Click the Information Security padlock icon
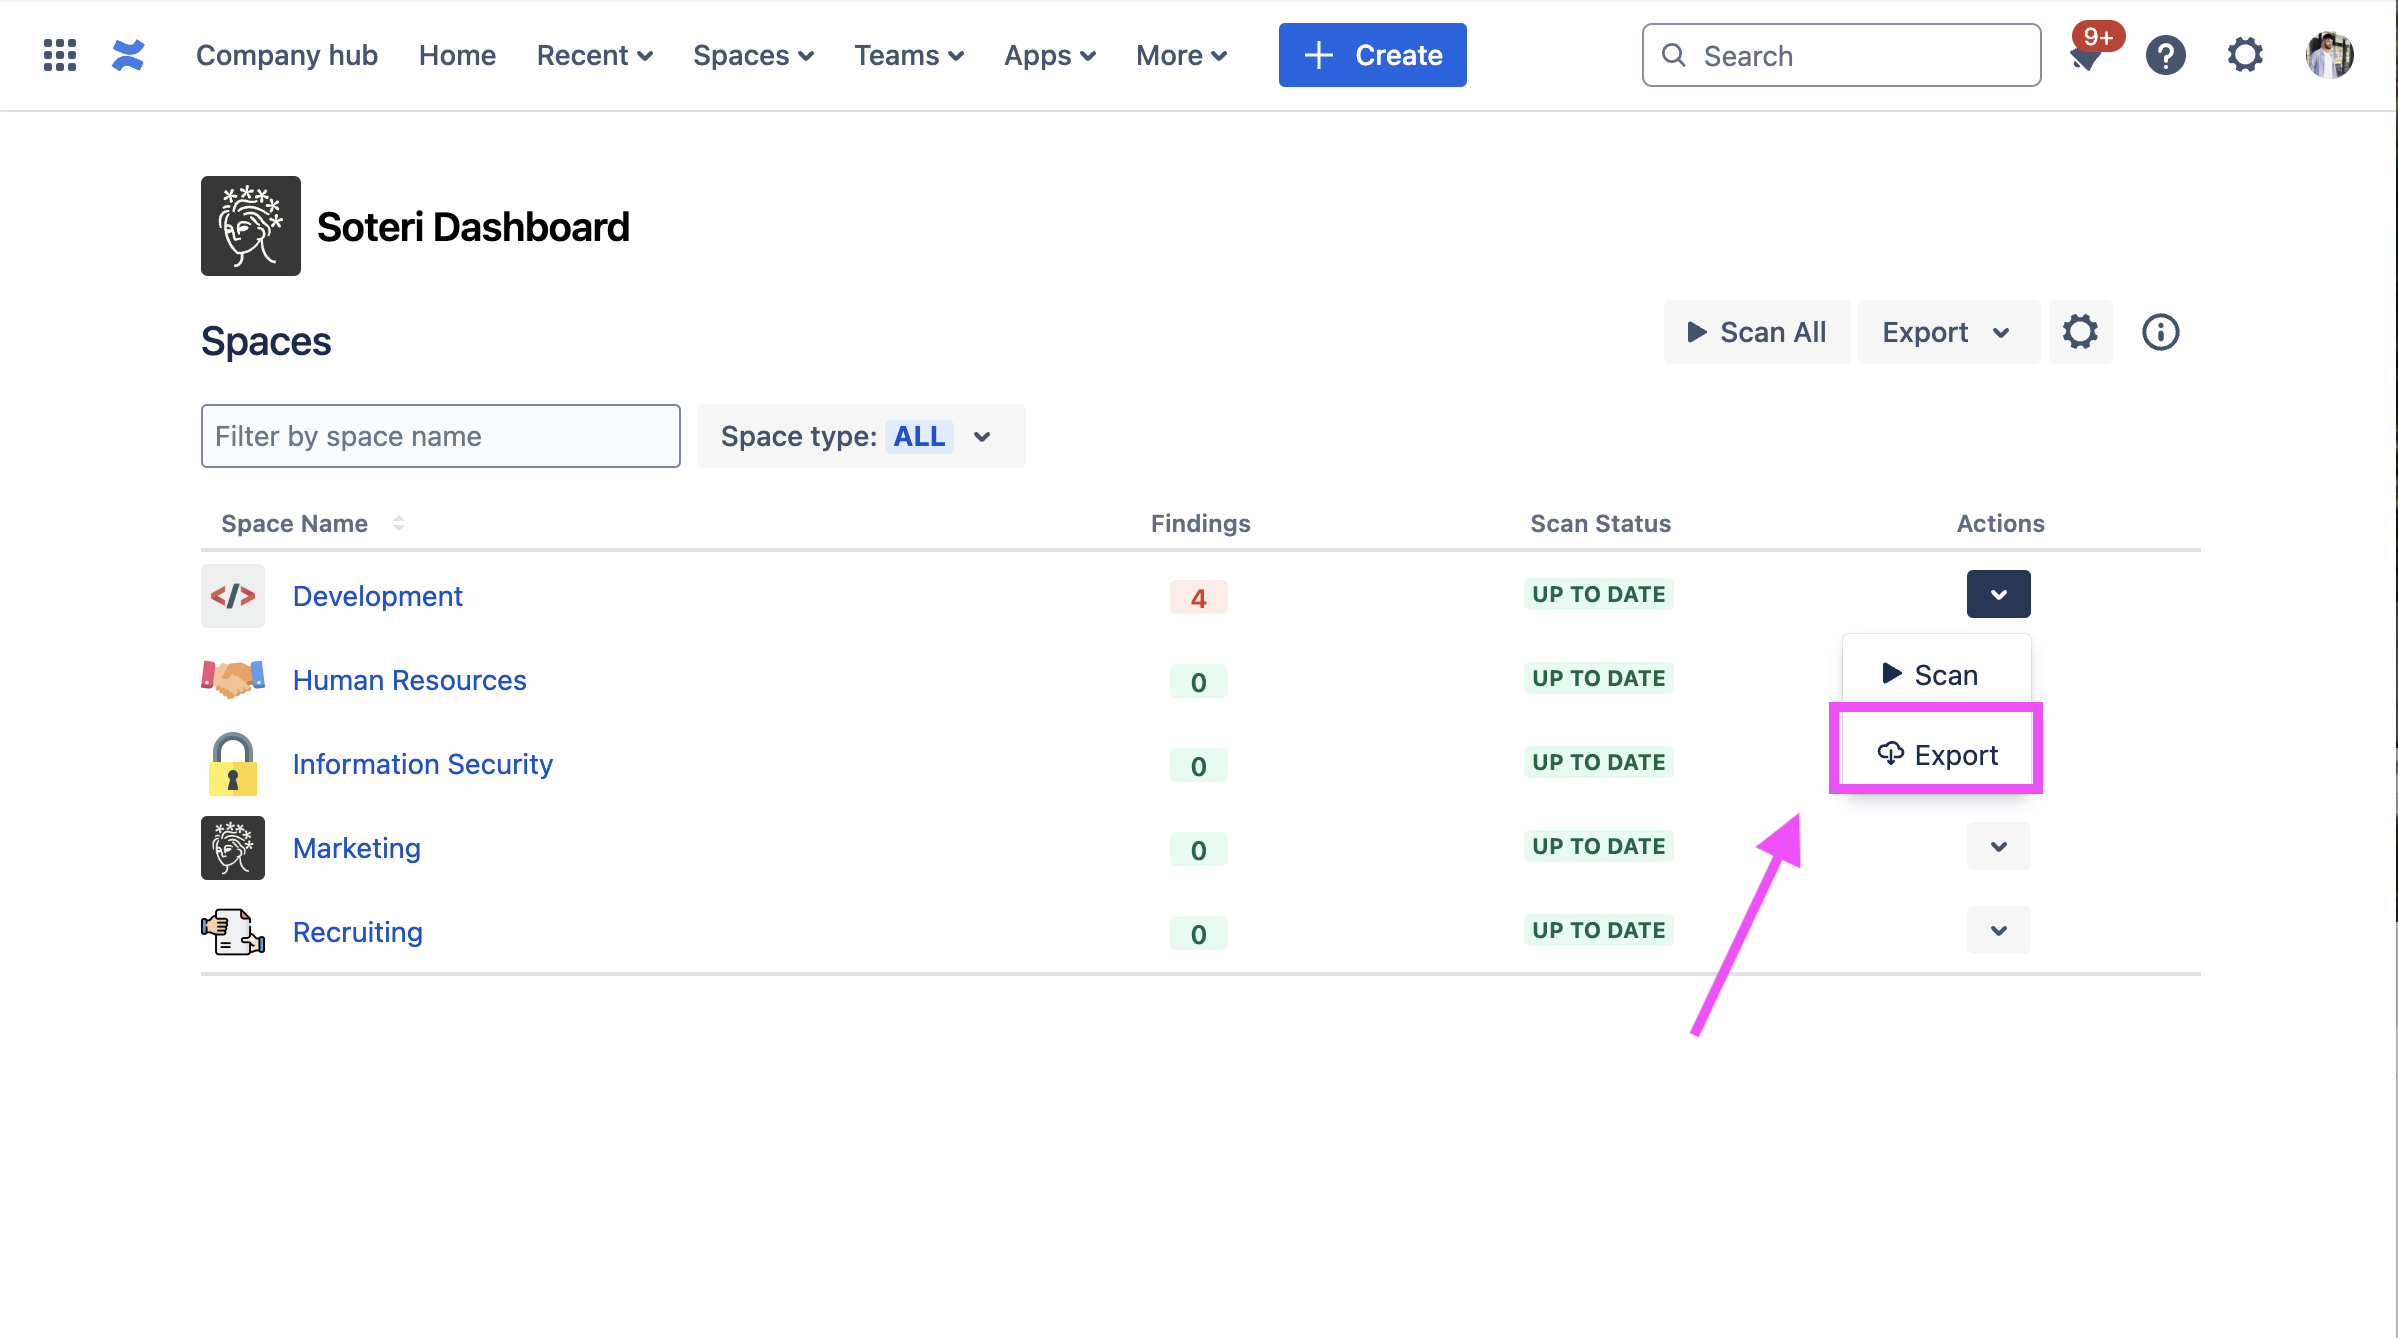2398x1338 pixels. click(232, 763)
